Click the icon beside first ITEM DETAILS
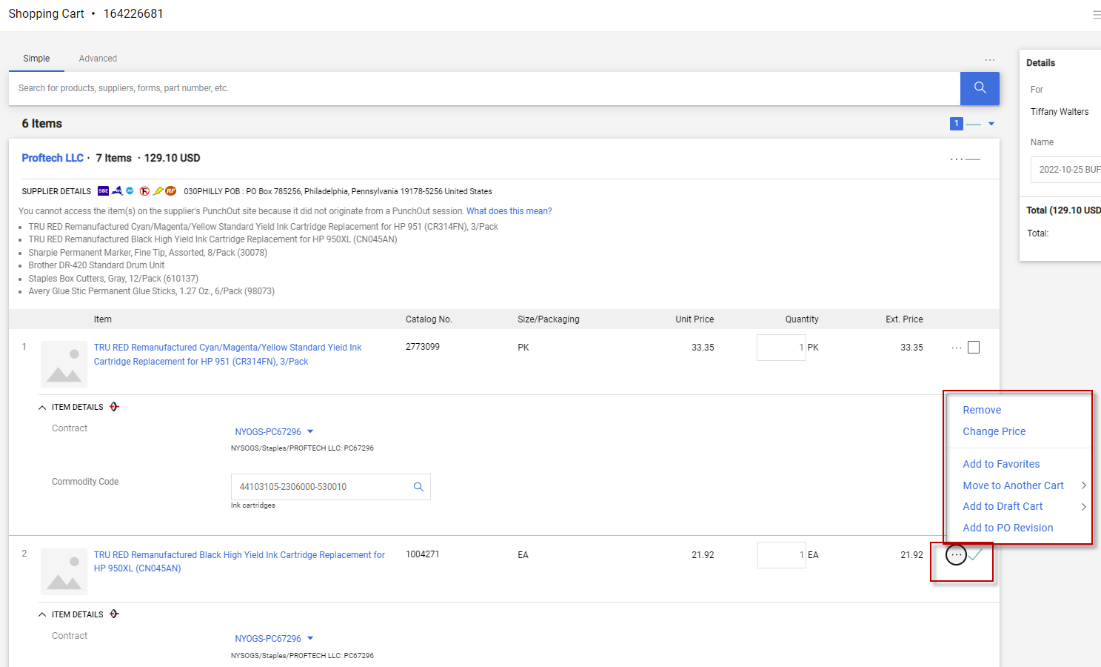Image resolution: width=1101 pixels, height=667 pixels. (x=115, y=407)
